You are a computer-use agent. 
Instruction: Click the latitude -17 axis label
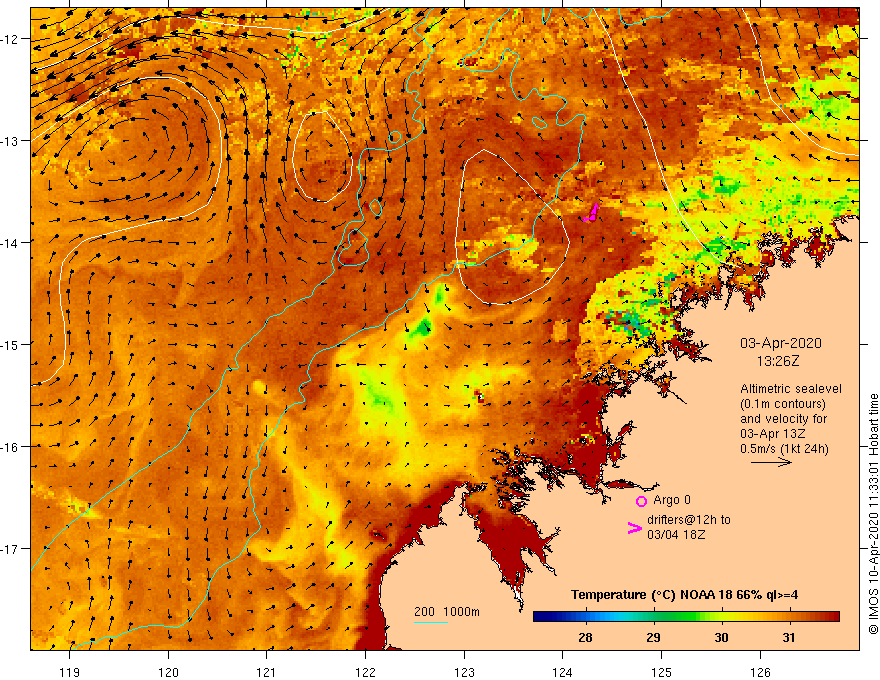point(11,549)
